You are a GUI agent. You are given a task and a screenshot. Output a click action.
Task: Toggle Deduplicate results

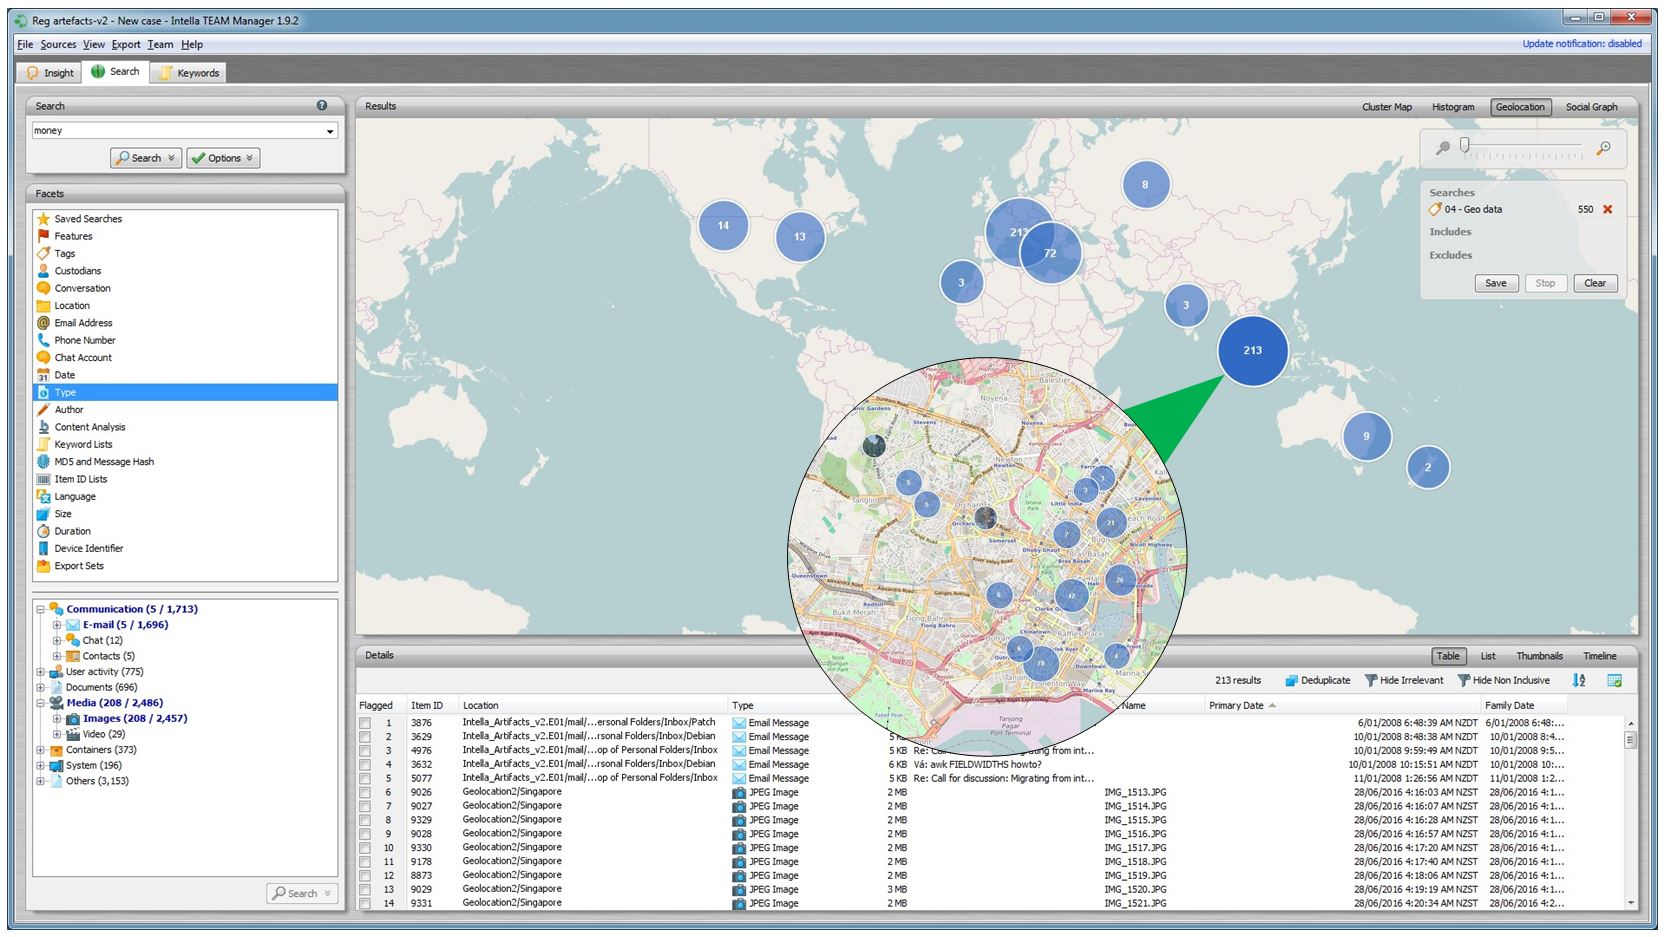[x=1317, y=680]
